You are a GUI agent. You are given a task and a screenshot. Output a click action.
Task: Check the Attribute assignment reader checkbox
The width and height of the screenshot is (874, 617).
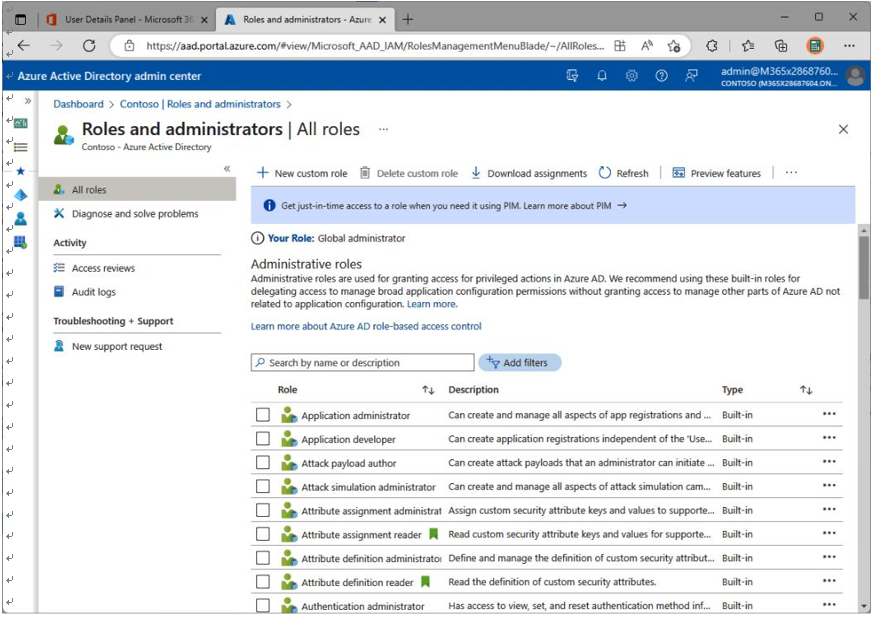tap(263, 535)
